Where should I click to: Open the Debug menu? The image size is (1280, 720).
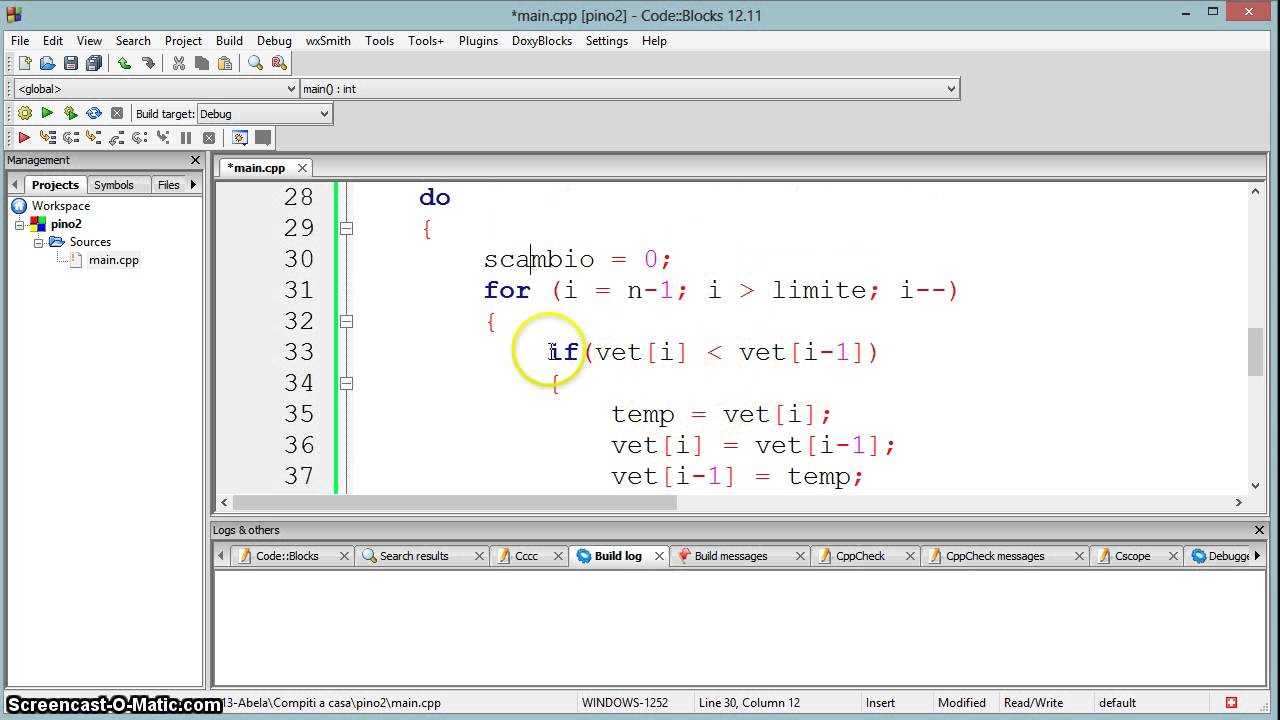(274, 41)
